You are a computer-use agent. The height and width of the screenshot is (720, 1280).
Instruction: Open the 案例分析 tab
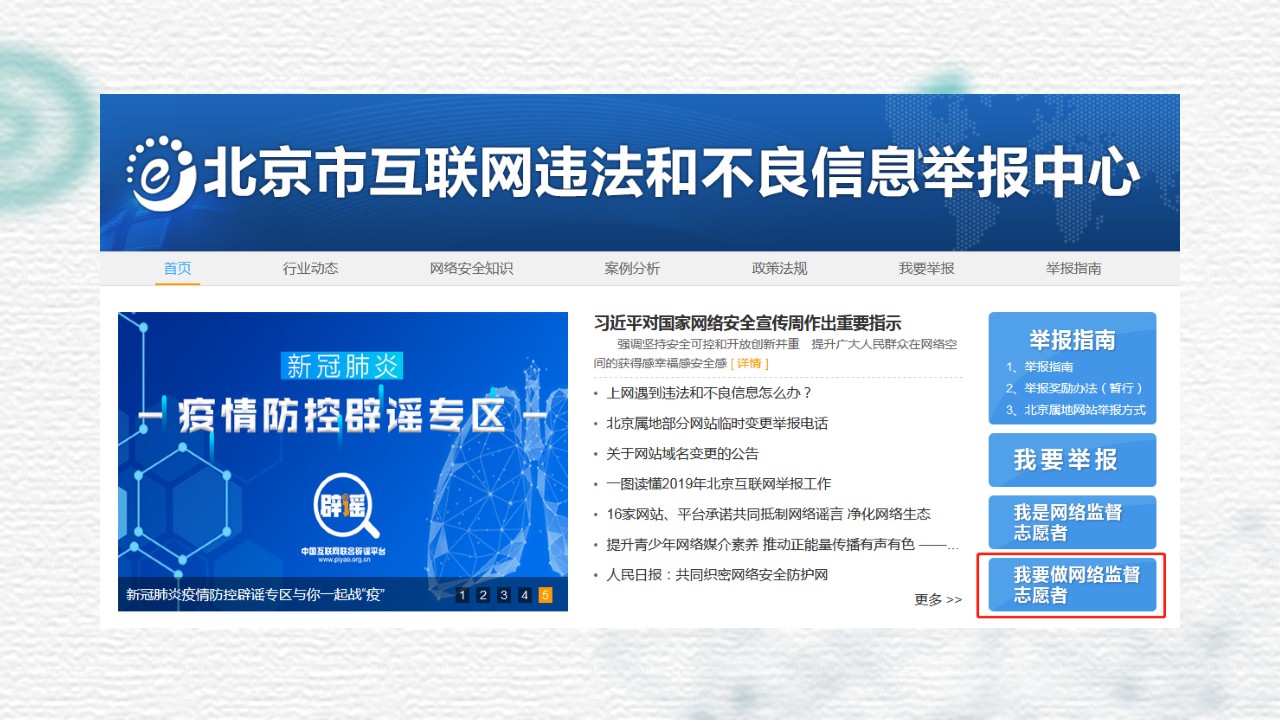click(632, 268)
